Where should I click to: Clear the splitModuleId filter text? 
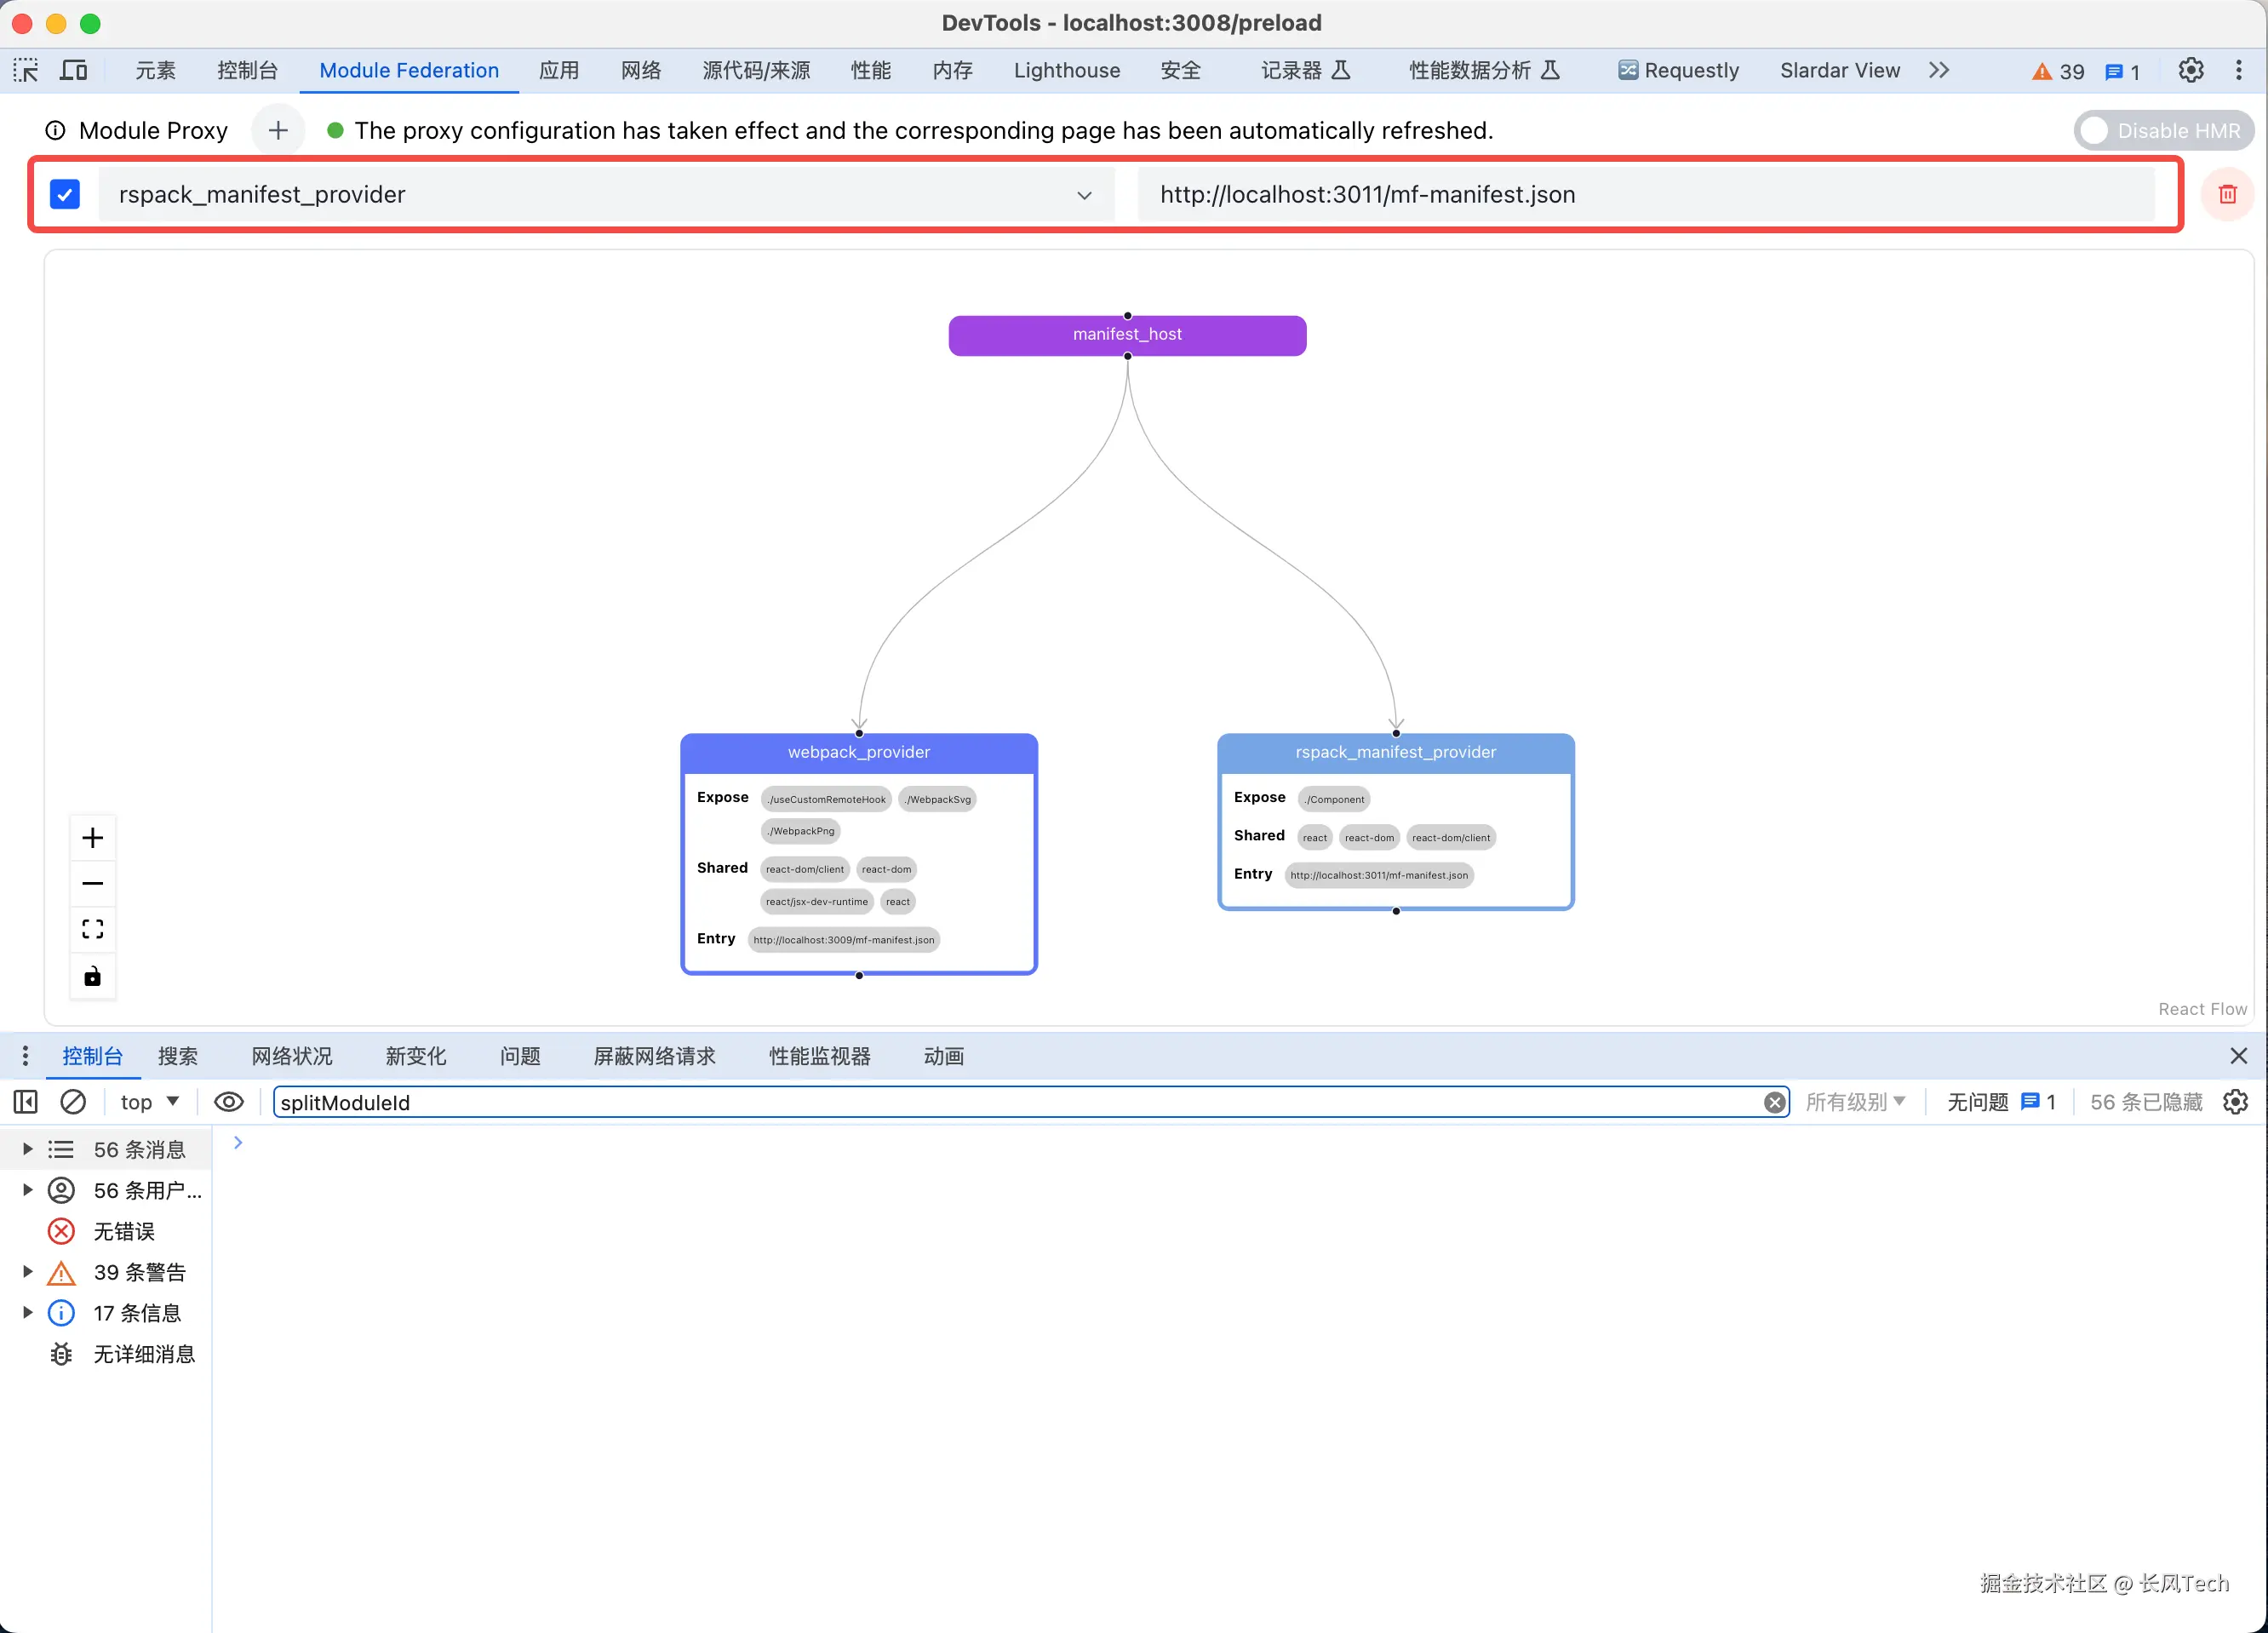point(1774,1102)
